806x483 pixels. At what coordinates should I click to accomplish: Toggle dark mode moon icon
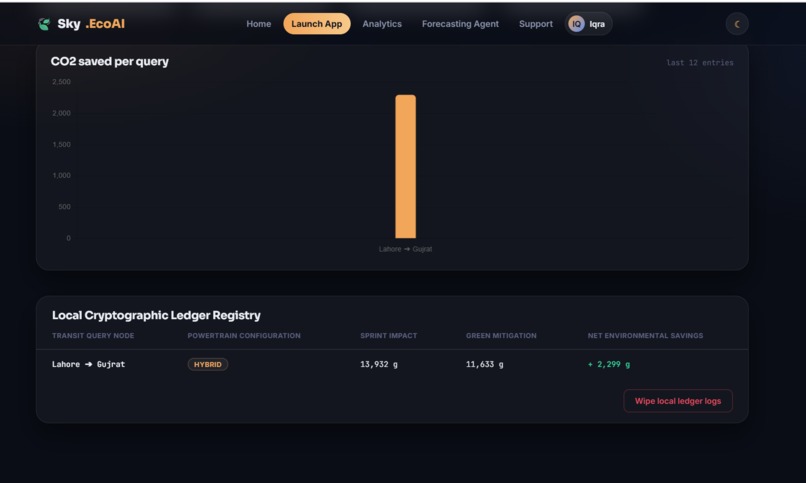pyautogui.click(x=737, y=24)
